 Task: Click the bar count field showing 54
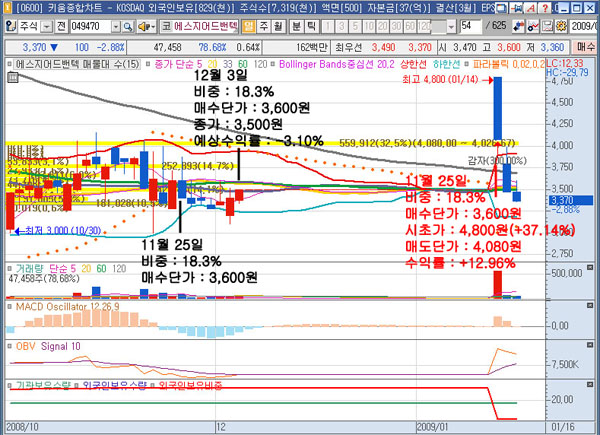[x=470, y=26]
